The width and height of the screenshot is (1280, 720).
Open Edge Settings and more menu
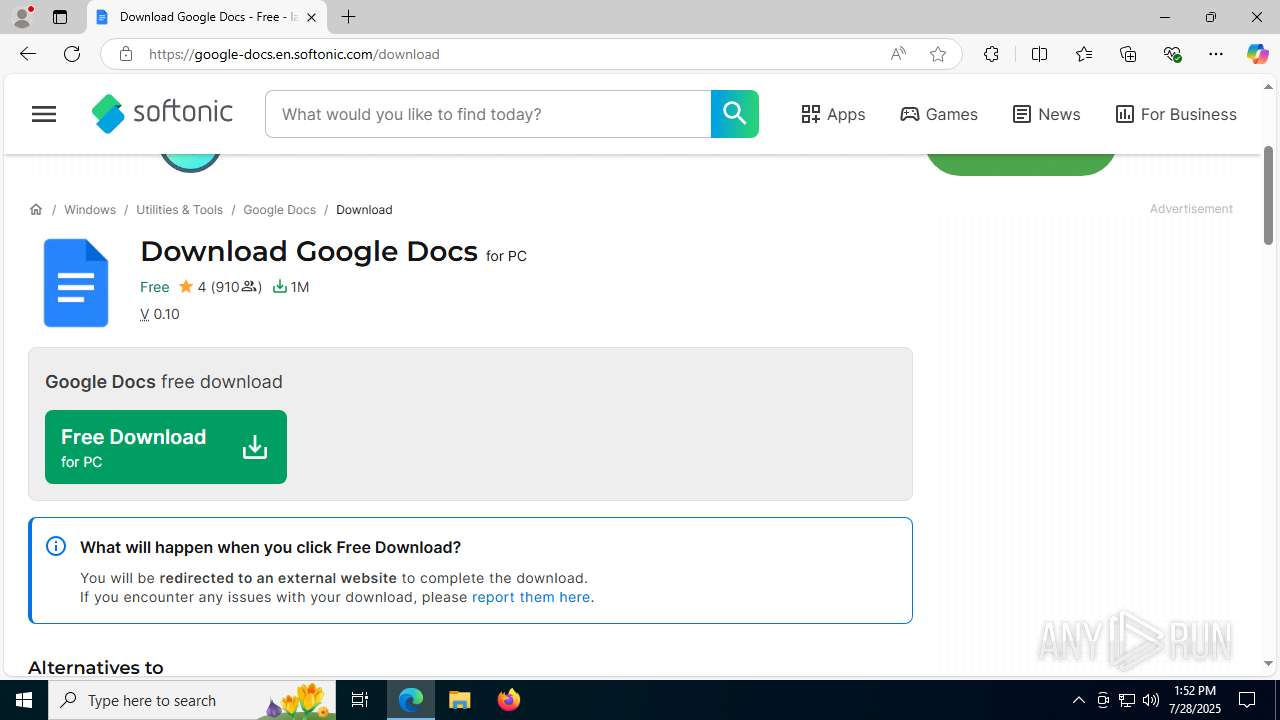point(1216,54)
